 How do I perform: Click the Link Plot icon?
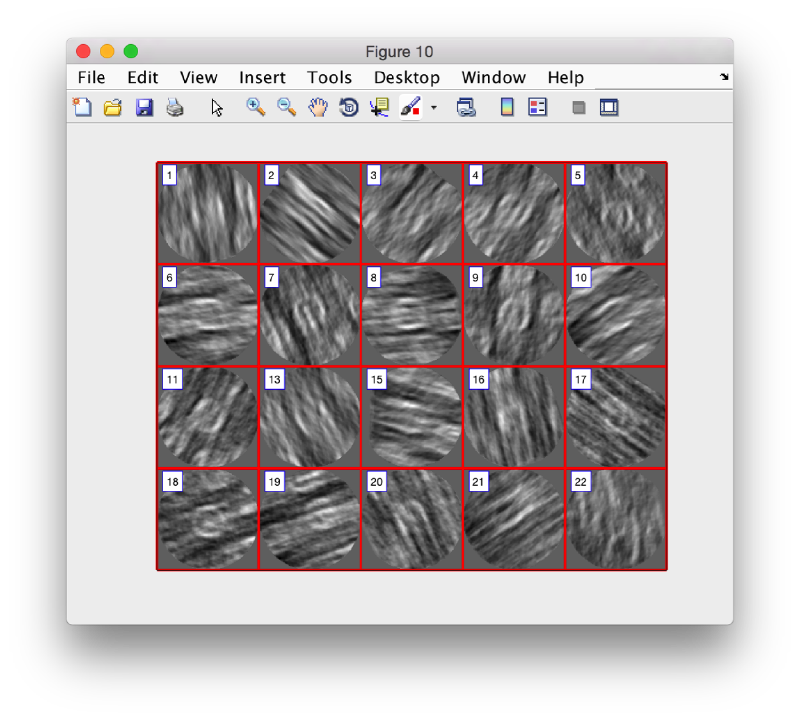[x=466, y=107]
